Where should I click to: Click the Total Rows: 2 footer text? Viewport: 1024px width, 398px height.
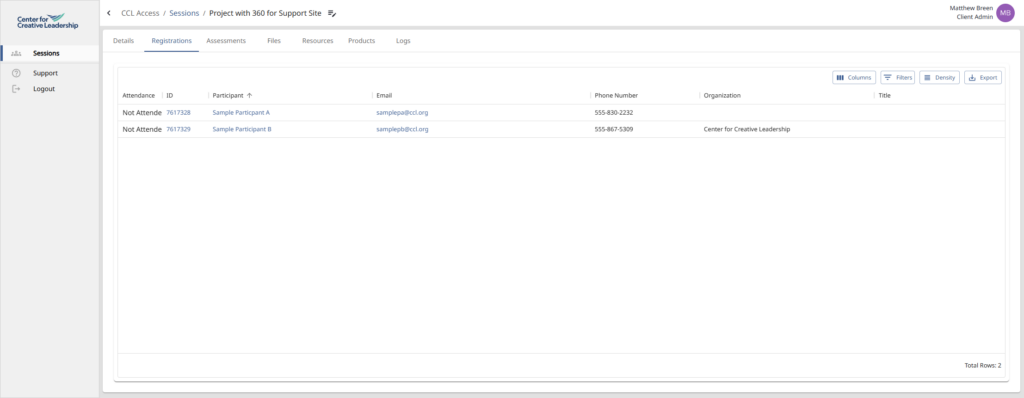point(982,365)
